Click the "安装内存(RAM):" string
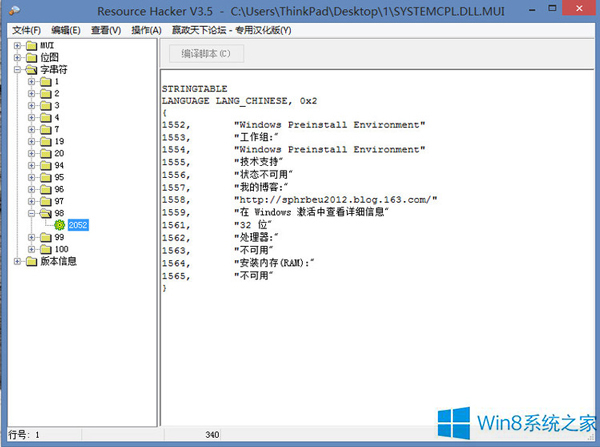This screenshot has width=600, height=447. [274, 263]
